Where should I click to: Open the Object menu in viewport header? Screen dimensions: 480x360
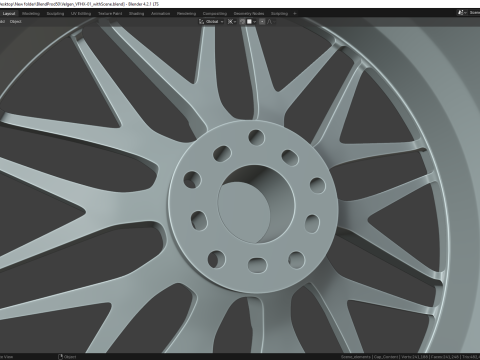point(15,22)
